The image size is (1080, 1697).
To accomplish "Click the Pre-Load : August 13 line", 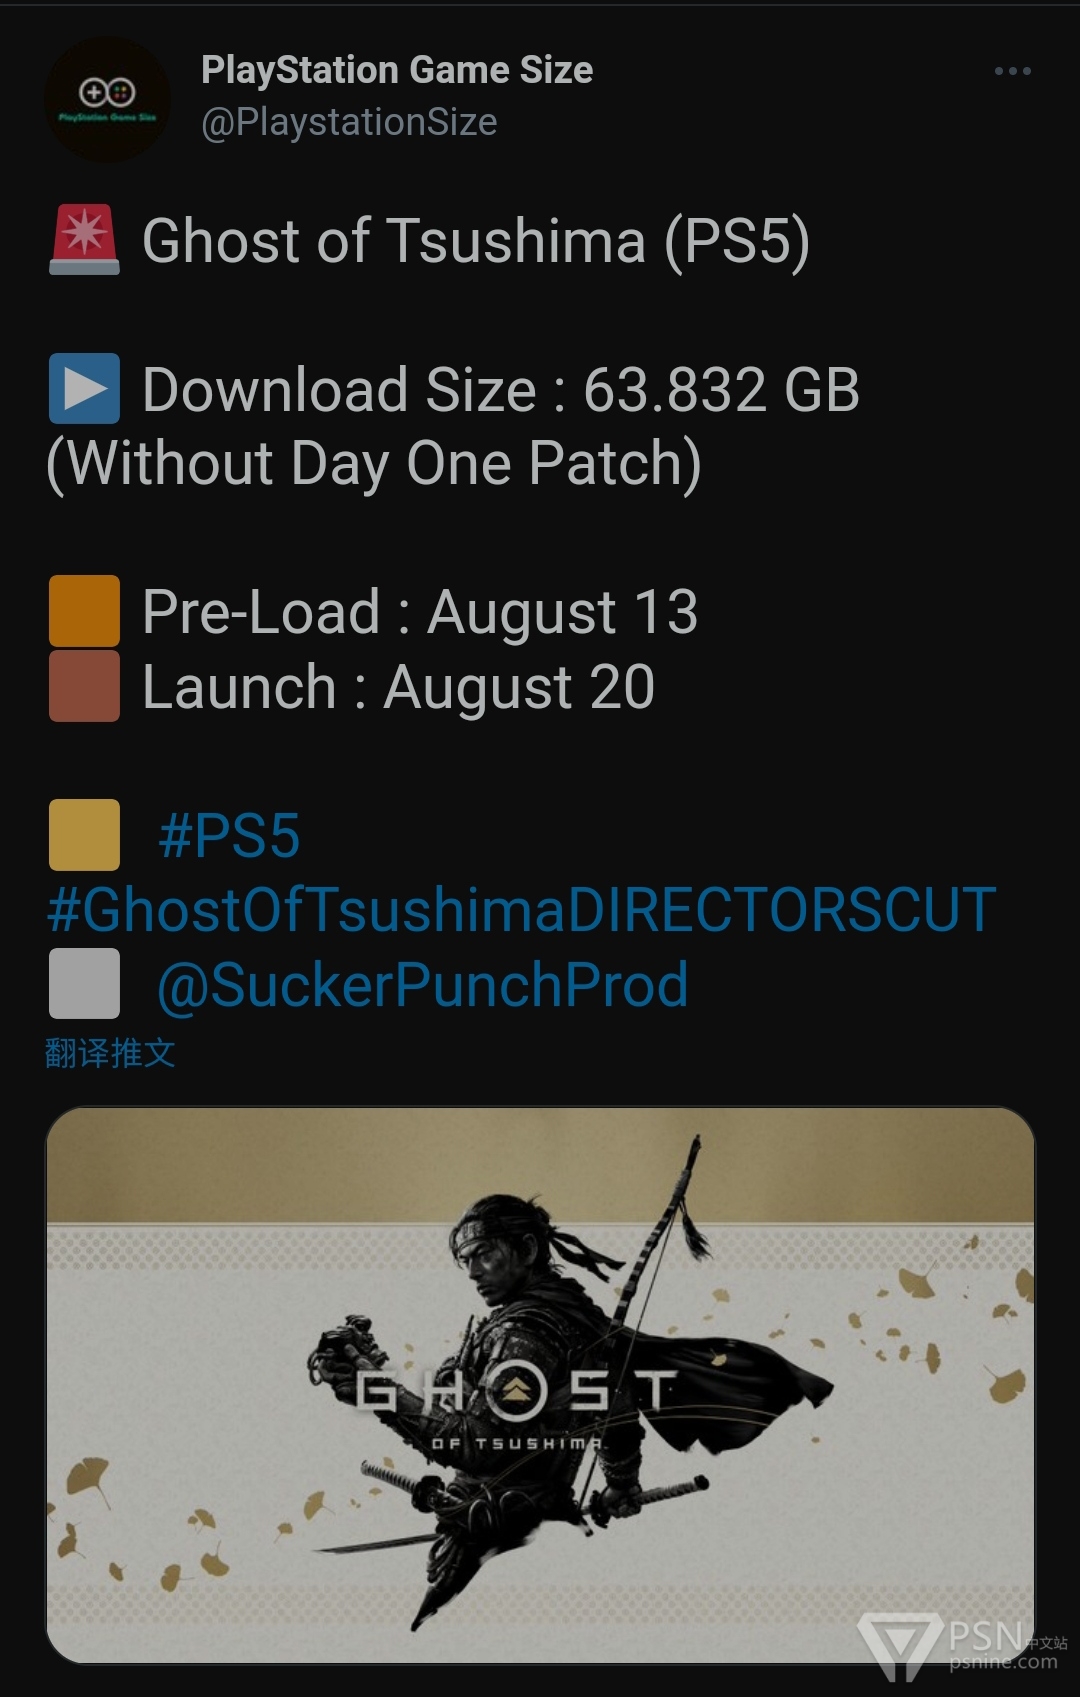I will pos(420,612).
